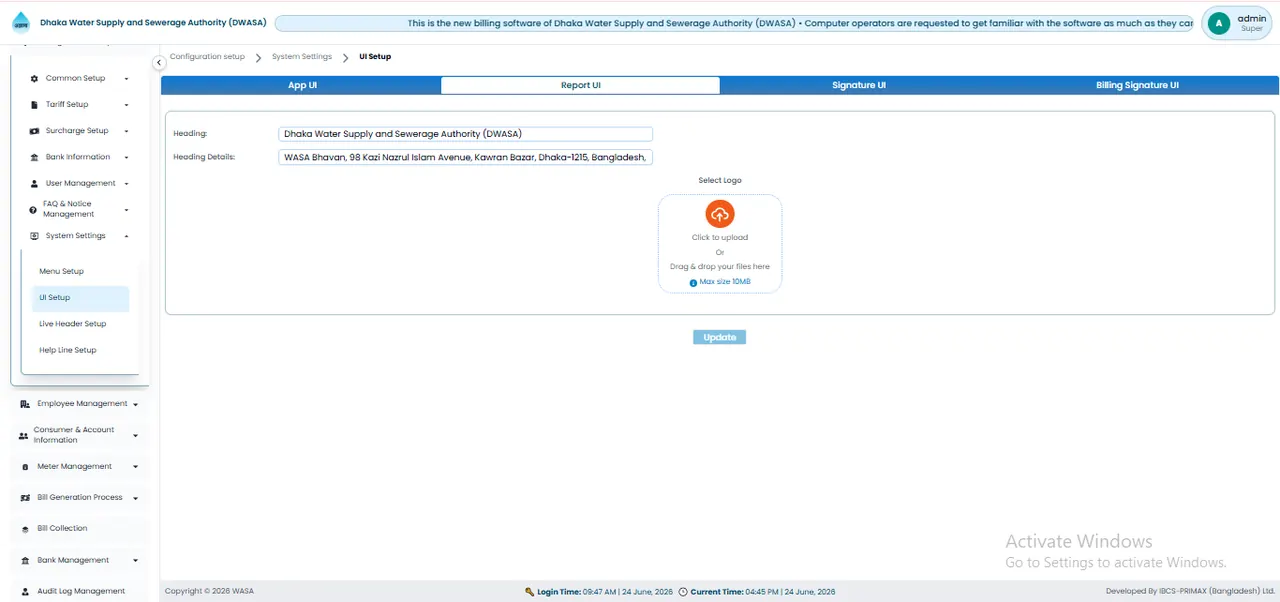Click the Bank Management icon
Viewport: 1280px width, 602px height.
point(25,560)
